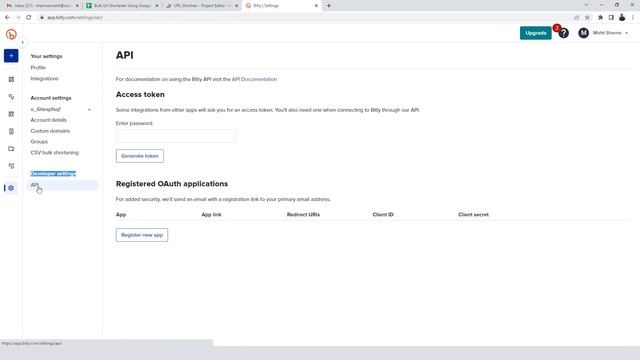Close the Bitly Settings tab
The height and width of the screenshot is (360, 640).
point(316,6)
